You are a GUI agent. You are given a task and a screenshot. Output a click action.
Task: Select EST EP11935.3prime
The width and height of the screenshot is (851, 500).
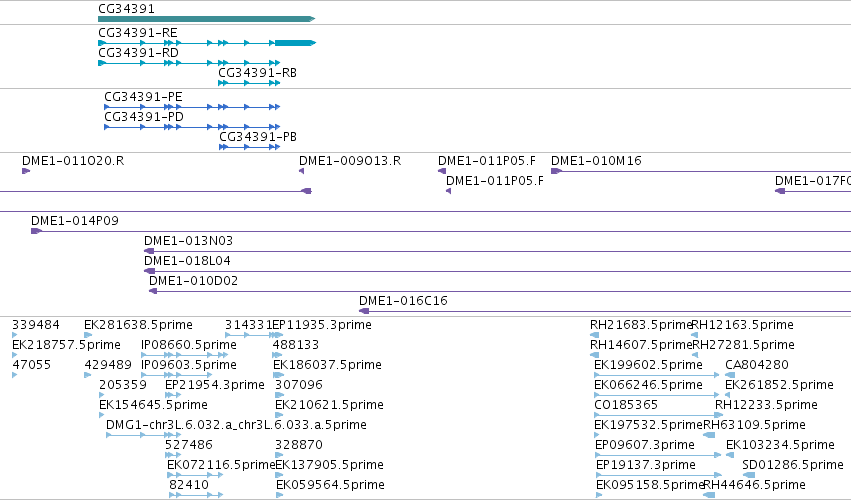[x=322, y=325]
